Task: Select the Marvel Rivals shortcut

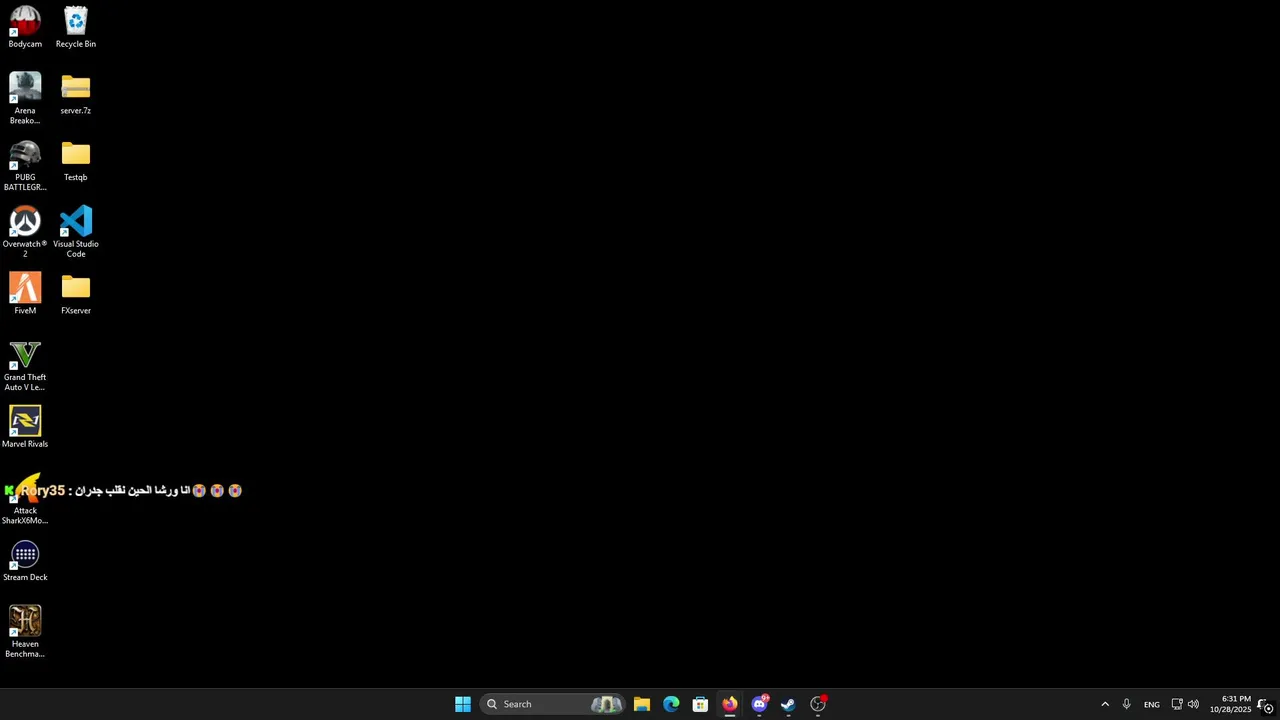Action: (x=25, y=427)
